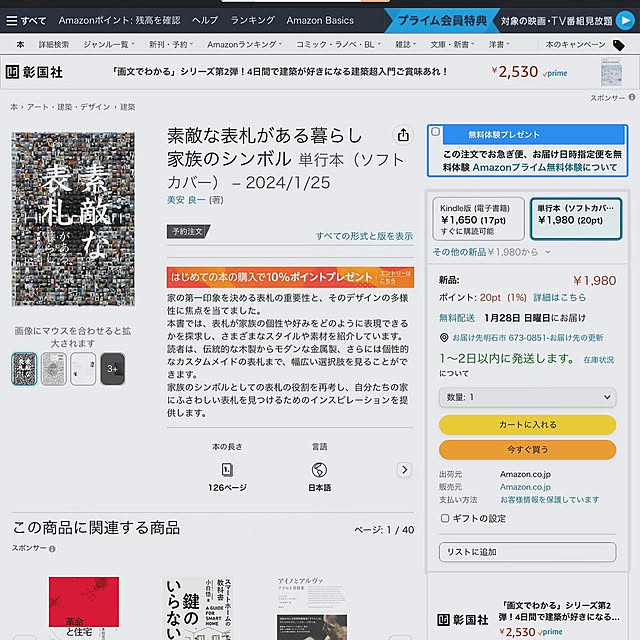Click the Amazon.co.jp seller link

[x=525, y=487]
